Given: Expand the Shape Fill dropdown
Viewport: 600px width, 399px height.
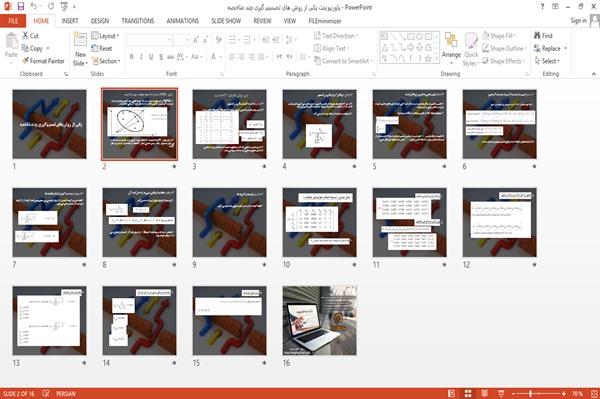Looking at the screenshot, I should [x=499, y=36].
